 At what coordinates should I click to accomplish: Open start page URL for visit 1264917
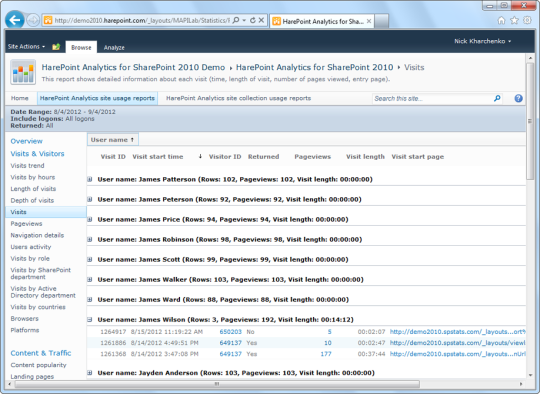point(457,332)
